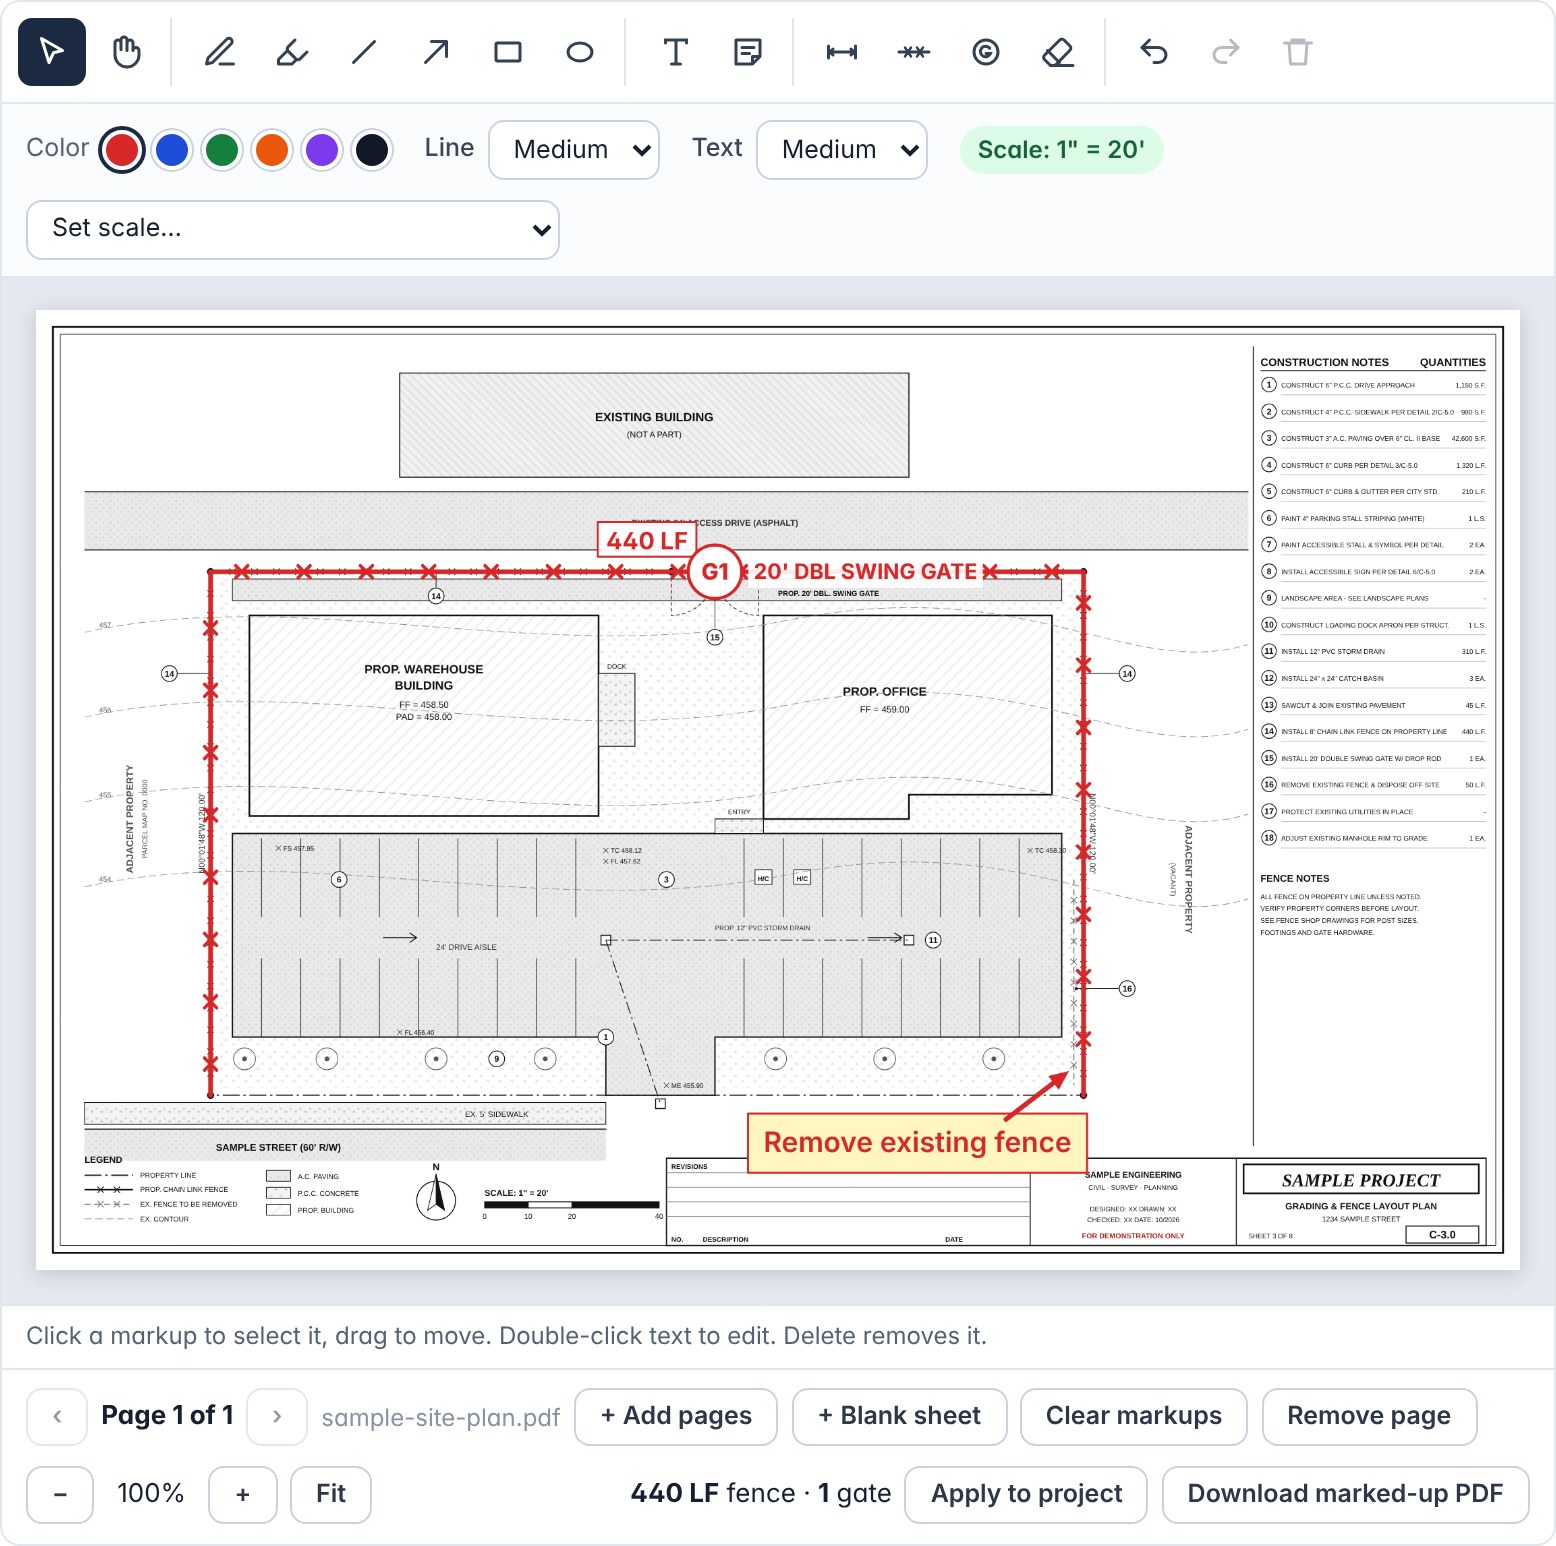Choose the rectangle shape tool
Viewport: 1556px width, 1546px height.
[508, 52]
